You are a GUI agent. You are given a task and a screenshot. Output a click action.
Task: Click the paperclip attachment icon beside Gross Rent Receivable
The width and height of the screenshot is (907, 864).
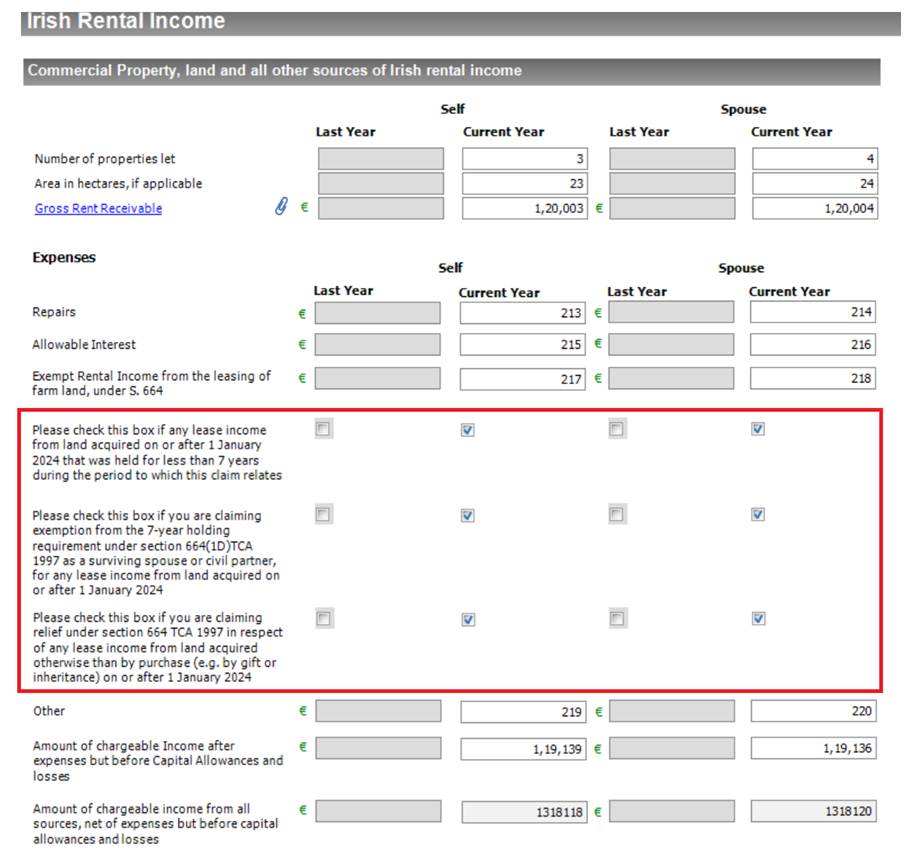tap(281, 206)
